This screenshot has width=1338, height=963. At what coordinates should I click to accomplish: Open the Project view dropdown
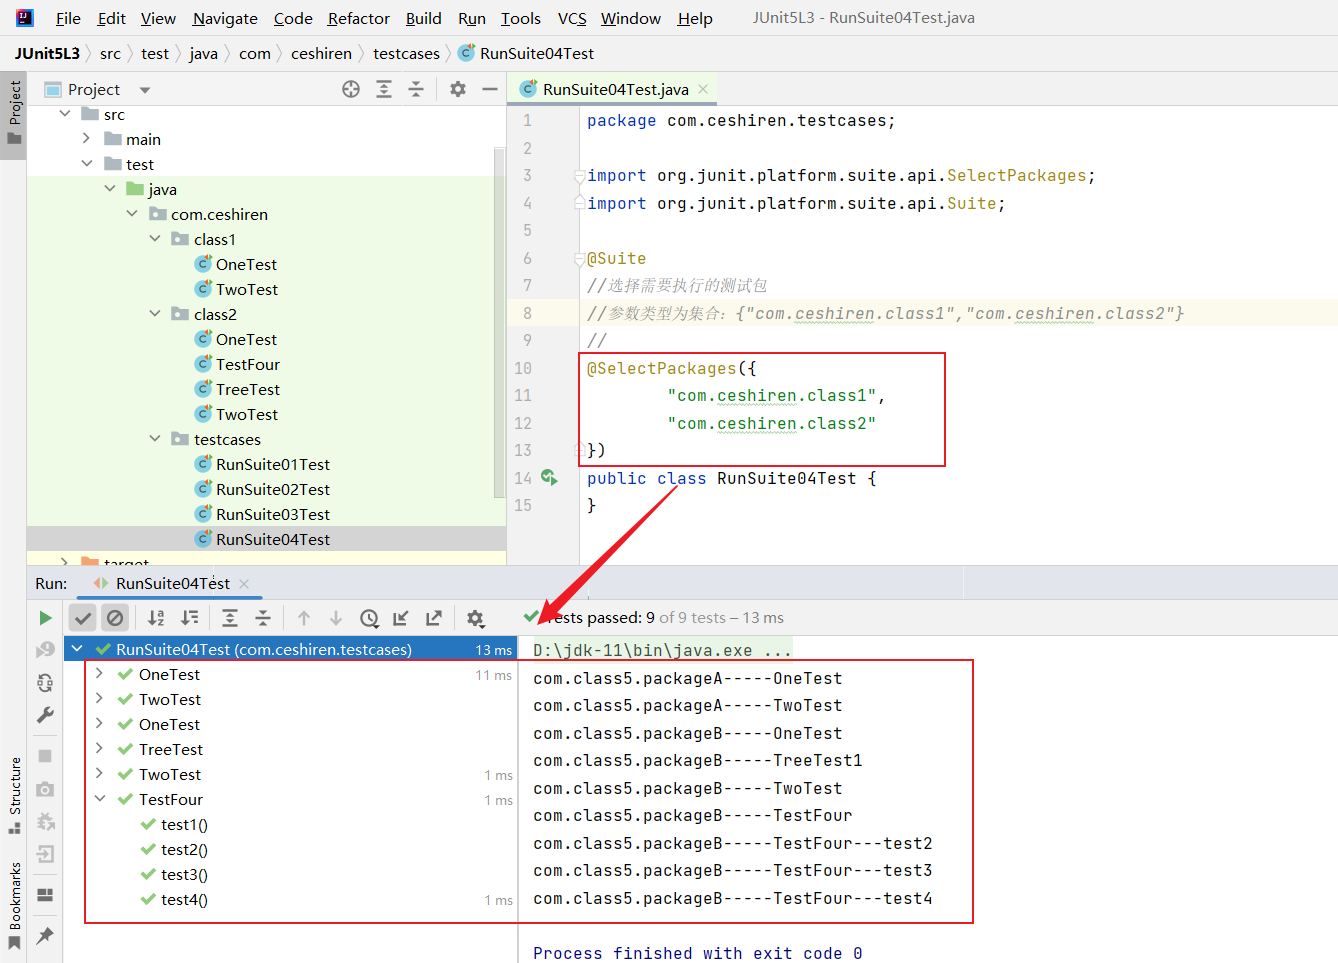pyautogui.click(x=145, y=90)
